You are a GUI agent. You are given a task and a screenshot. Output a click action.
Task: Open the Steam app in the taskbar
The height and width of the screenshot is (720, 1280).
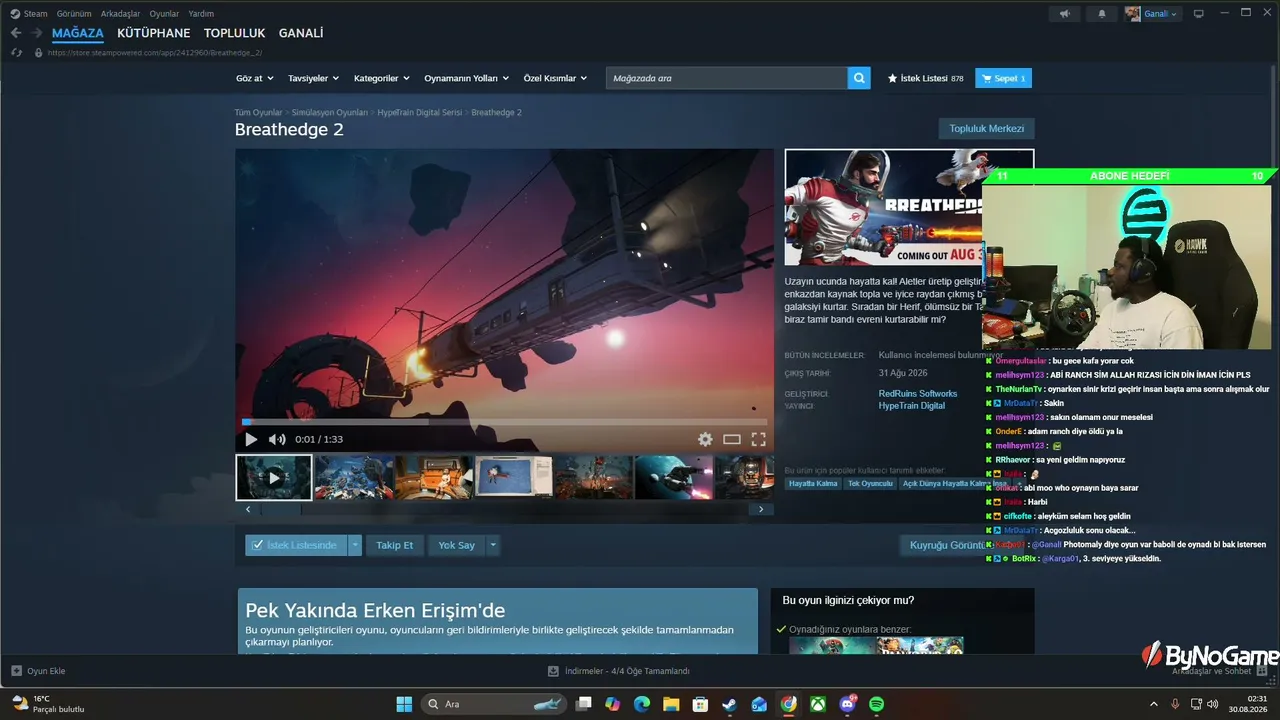[x=730, y=704]
